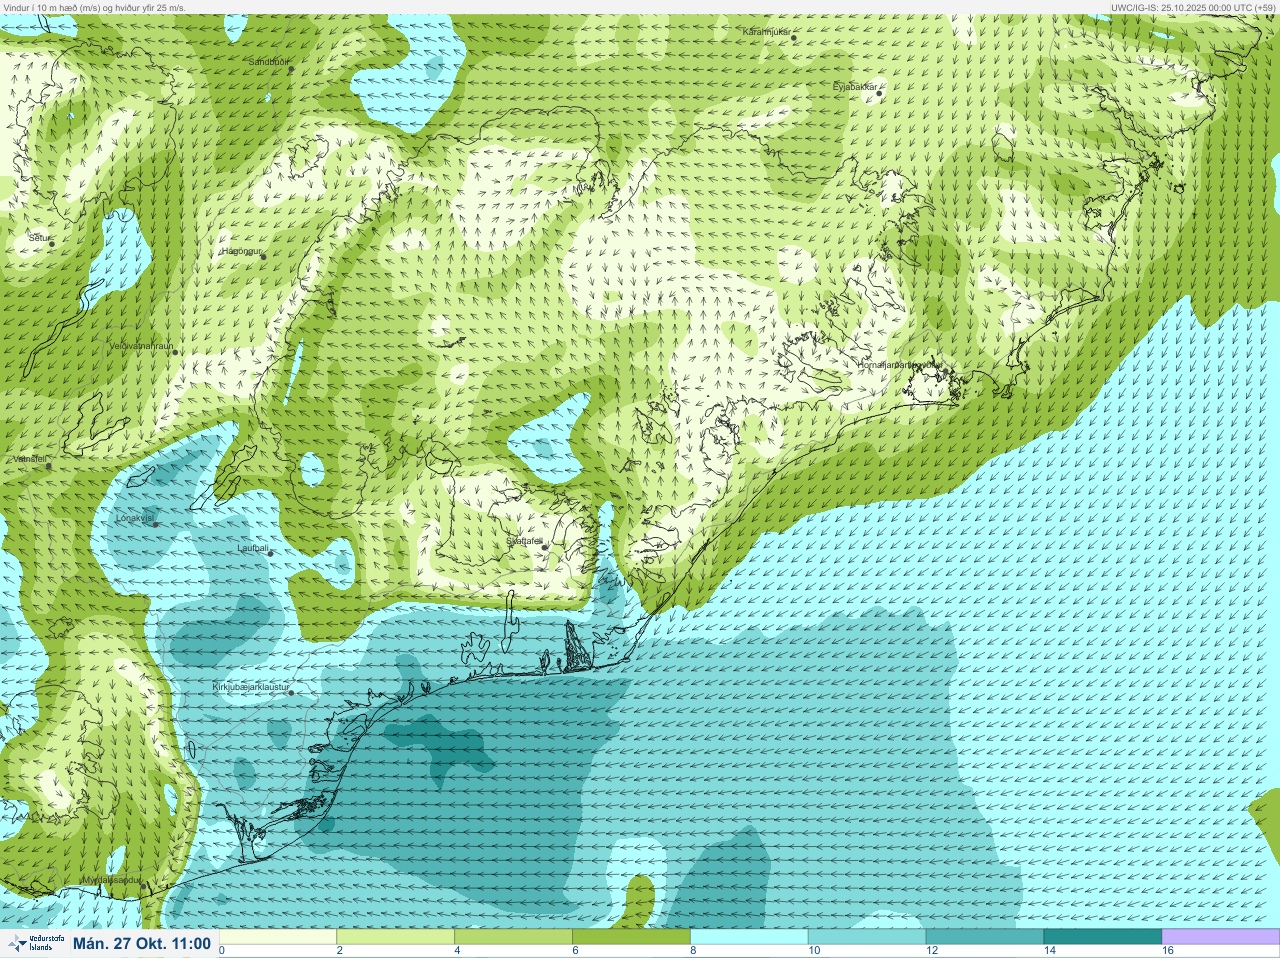Click the Veðurstofa Íslands logo
The image size is (1280, 958).
(x=35, y=943)
